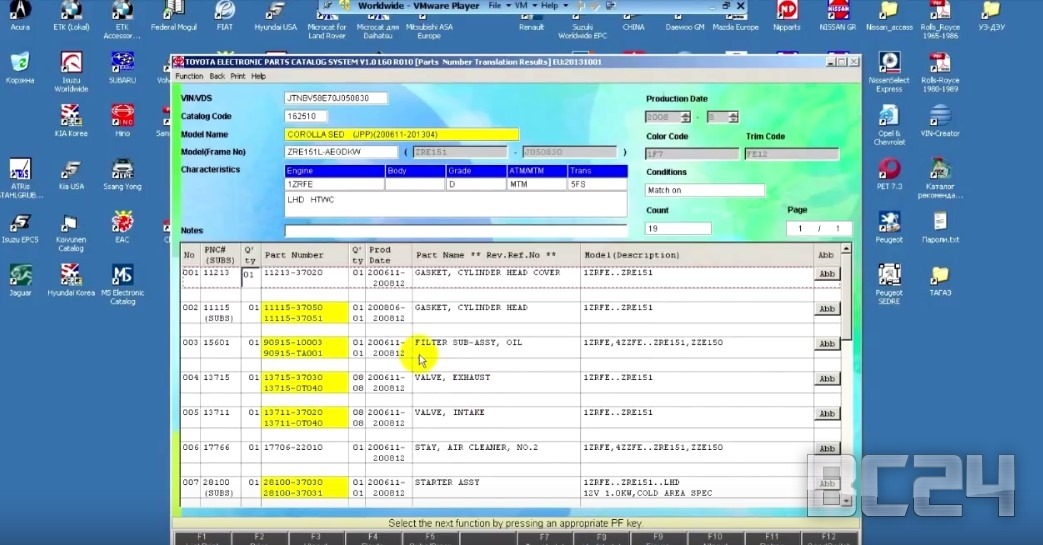Click in the Notes input field
Viewport: 1043px width, 545px height.
pyautogui.click(x=455, y=231)
